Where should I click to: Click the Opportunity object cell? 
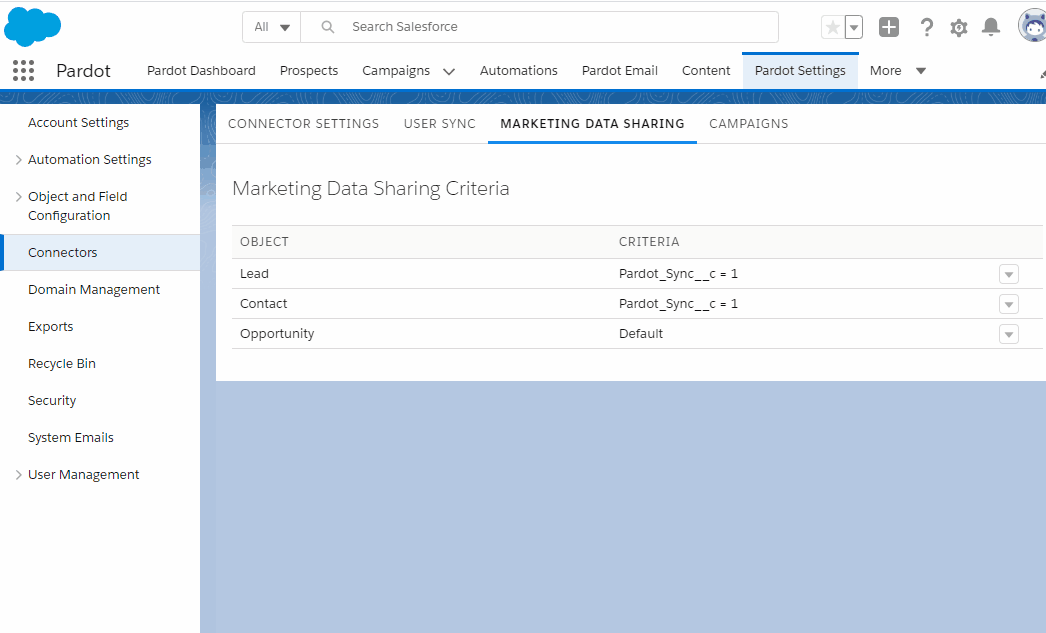click(x=277, y=334)
